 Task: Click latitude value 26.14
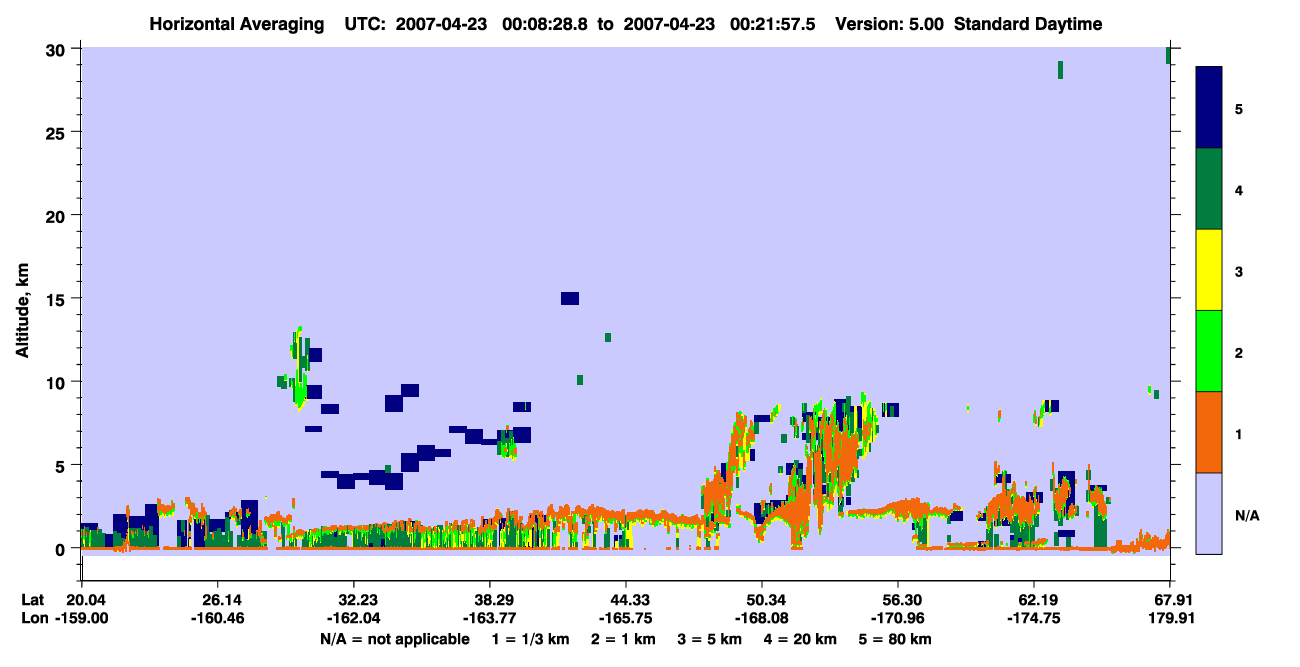pos(218,600)
